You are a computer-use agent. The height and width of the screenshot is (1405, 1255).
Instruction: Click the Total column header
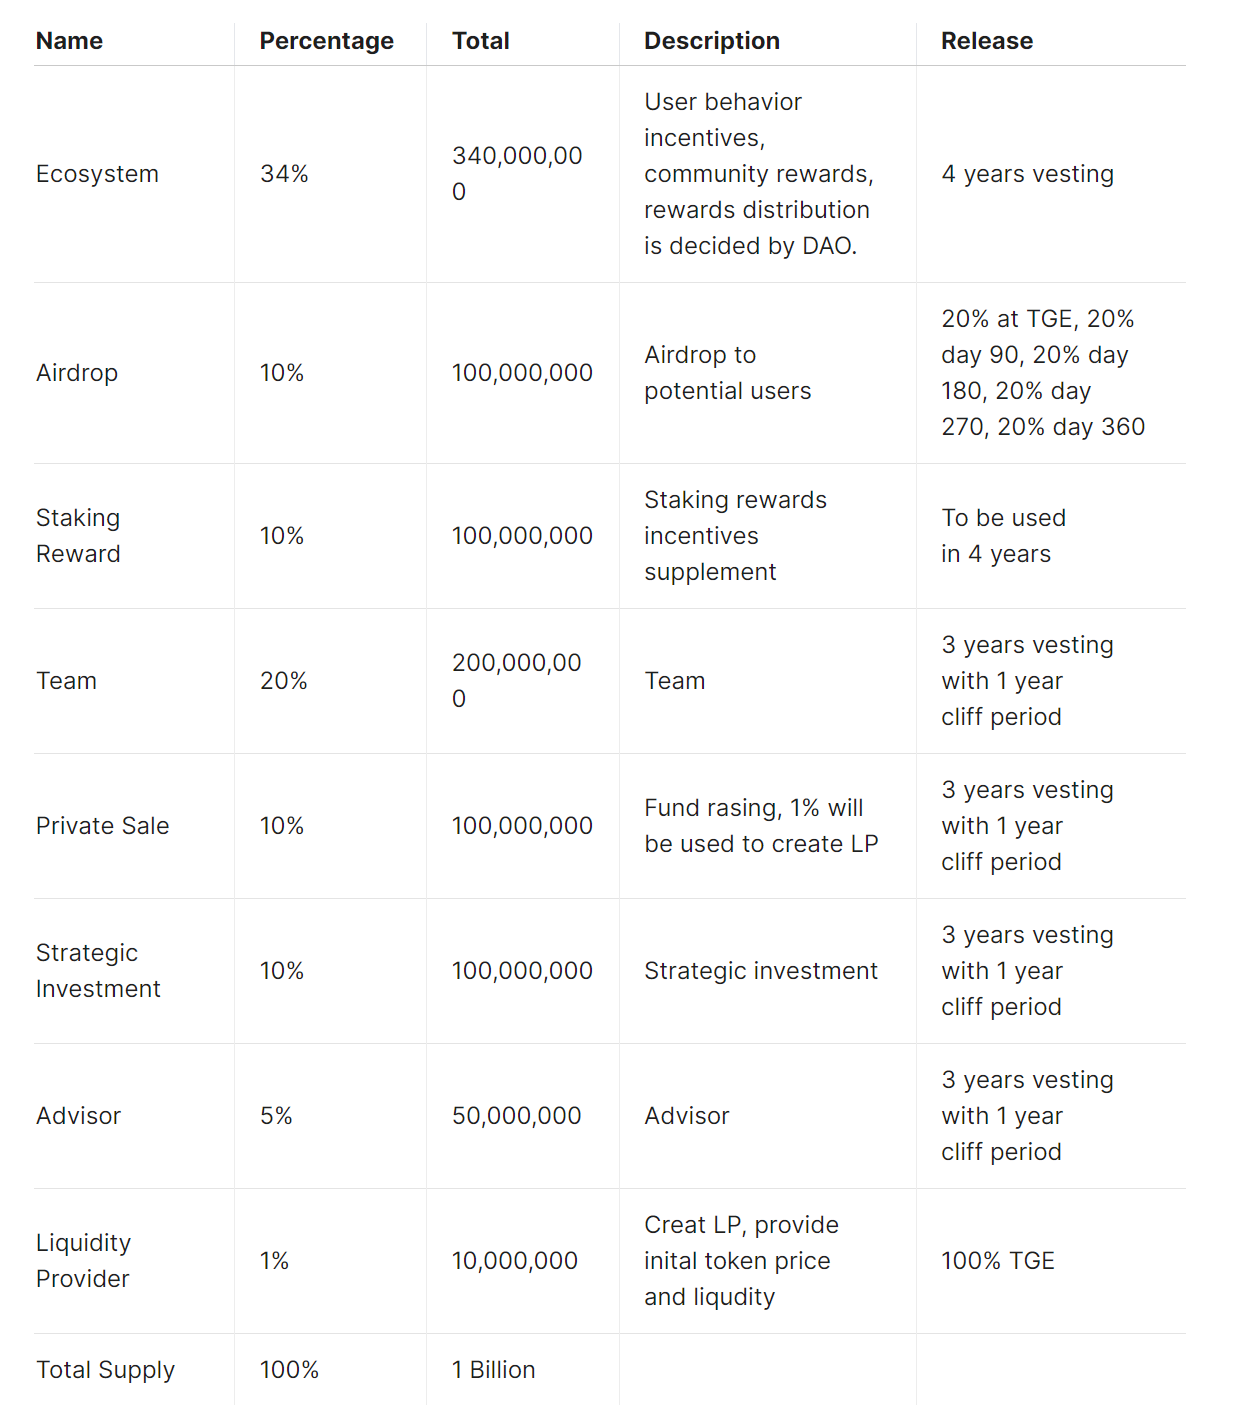480,41
